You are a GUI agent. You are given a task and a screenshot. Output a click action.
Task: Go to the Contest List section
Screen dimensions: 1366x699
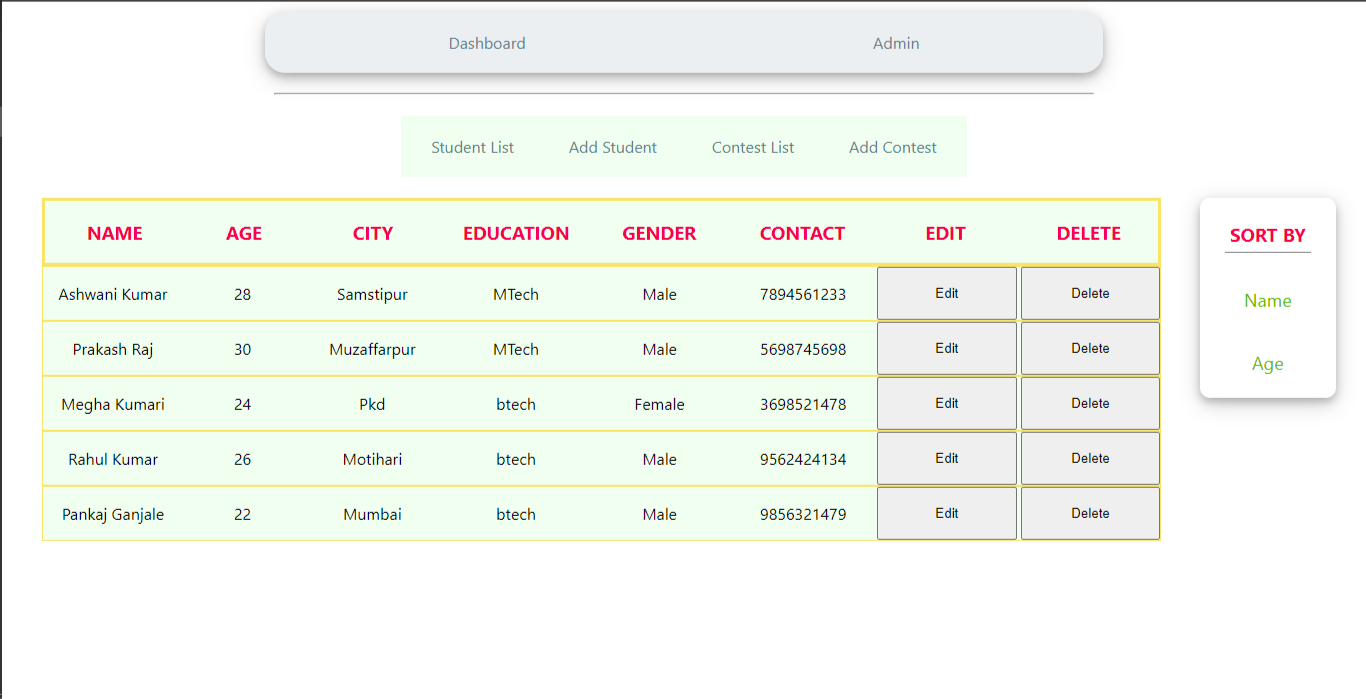[752, 146]
